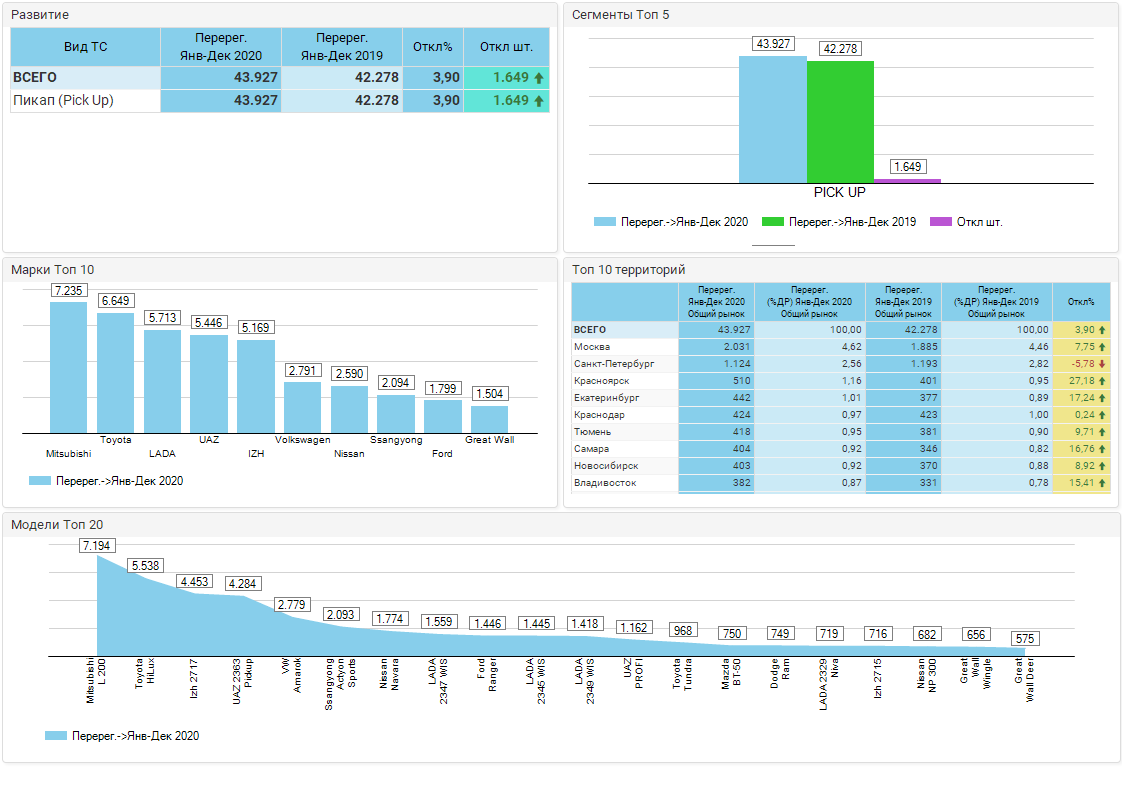Click the Mitsubishi bar with value 7.235
This screenshot has width=1122, height=793.
tap(69, 366)
